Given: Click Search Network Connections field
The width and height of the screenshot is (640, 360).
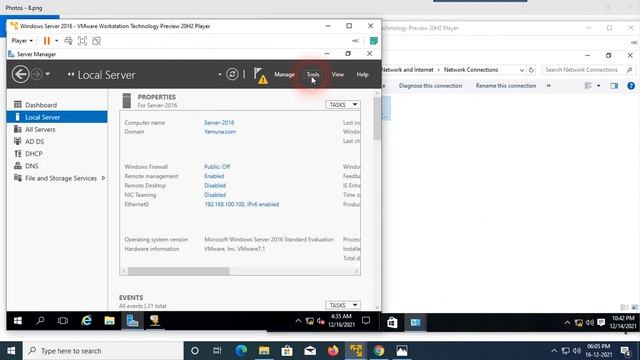Looking at the screenshot, I should click(589, 70).
